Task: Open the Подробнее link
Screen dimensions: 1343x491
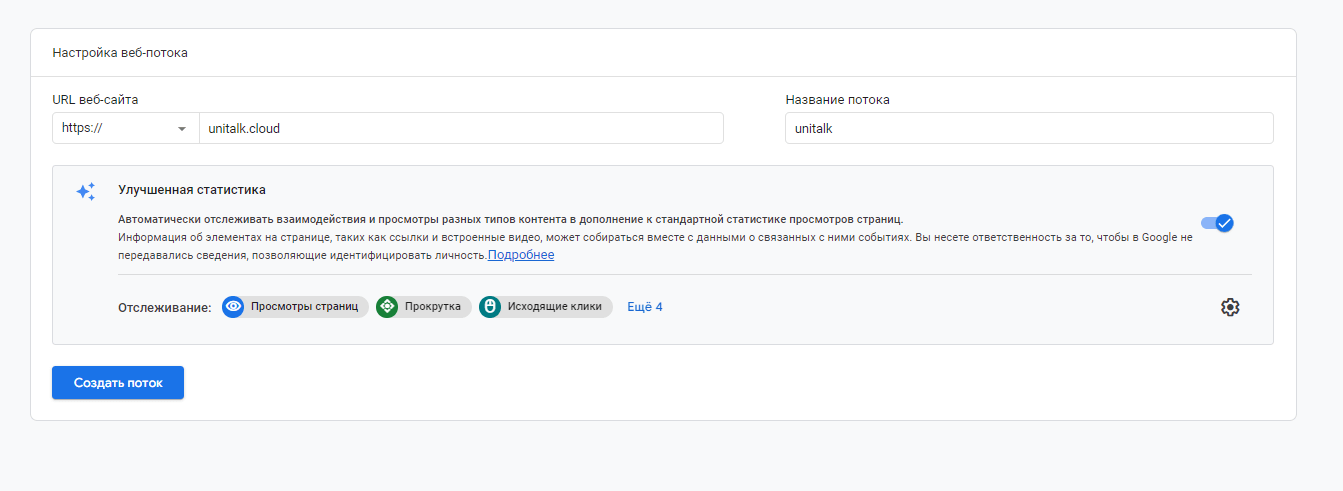Action: click(521, 255)
